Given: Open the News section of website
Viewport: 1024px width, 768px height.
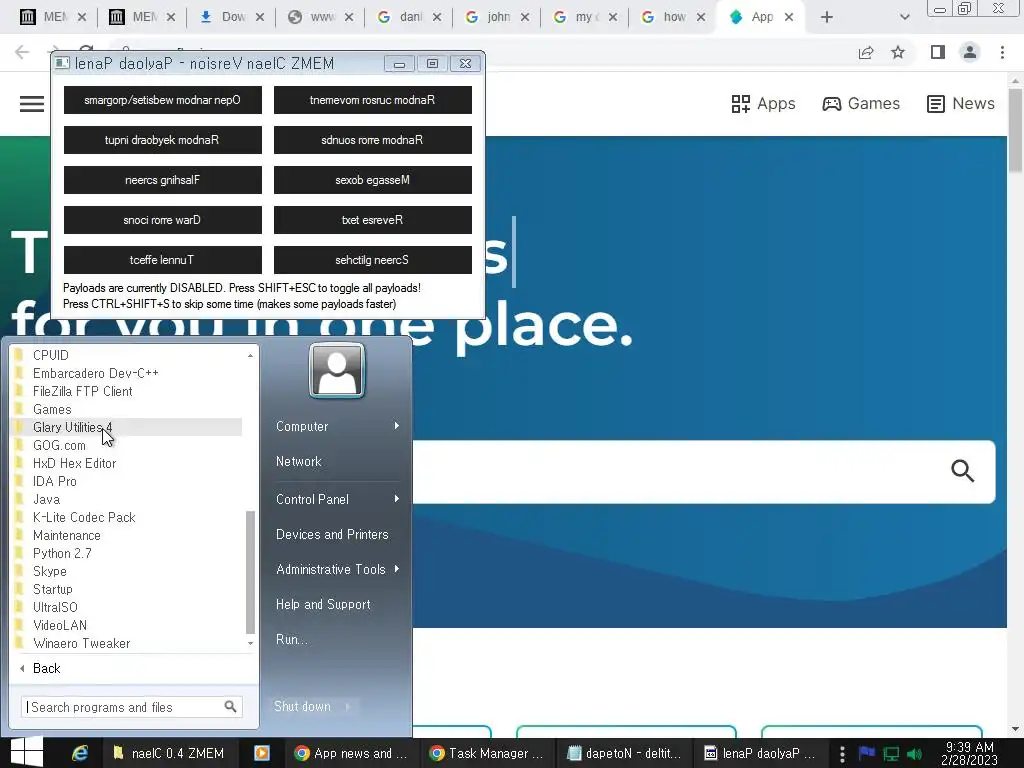Looking at the screenshot, I should point(961,104).
